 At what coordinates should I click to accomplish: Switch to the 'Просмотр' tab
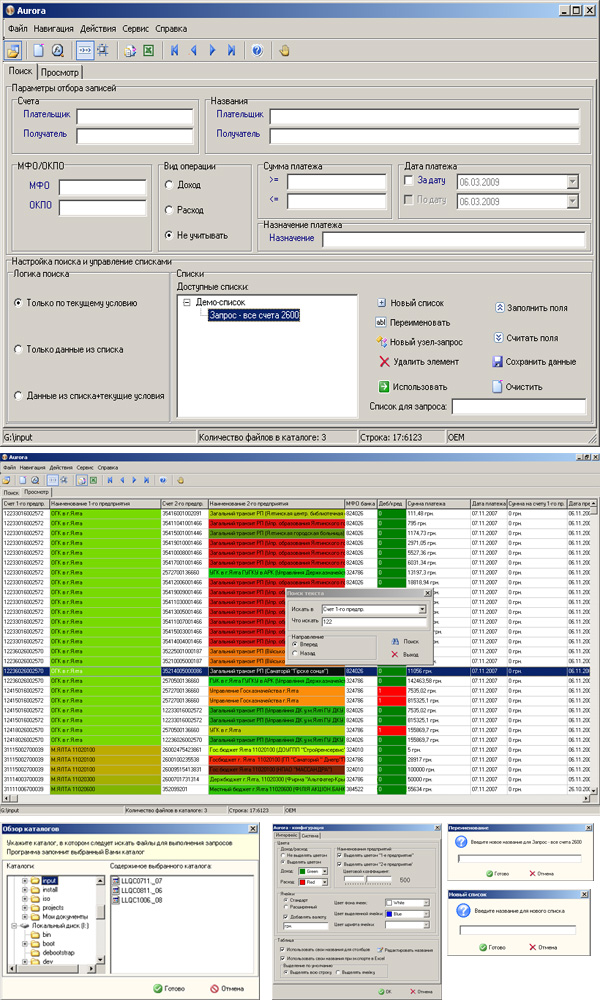coord(61,72)
